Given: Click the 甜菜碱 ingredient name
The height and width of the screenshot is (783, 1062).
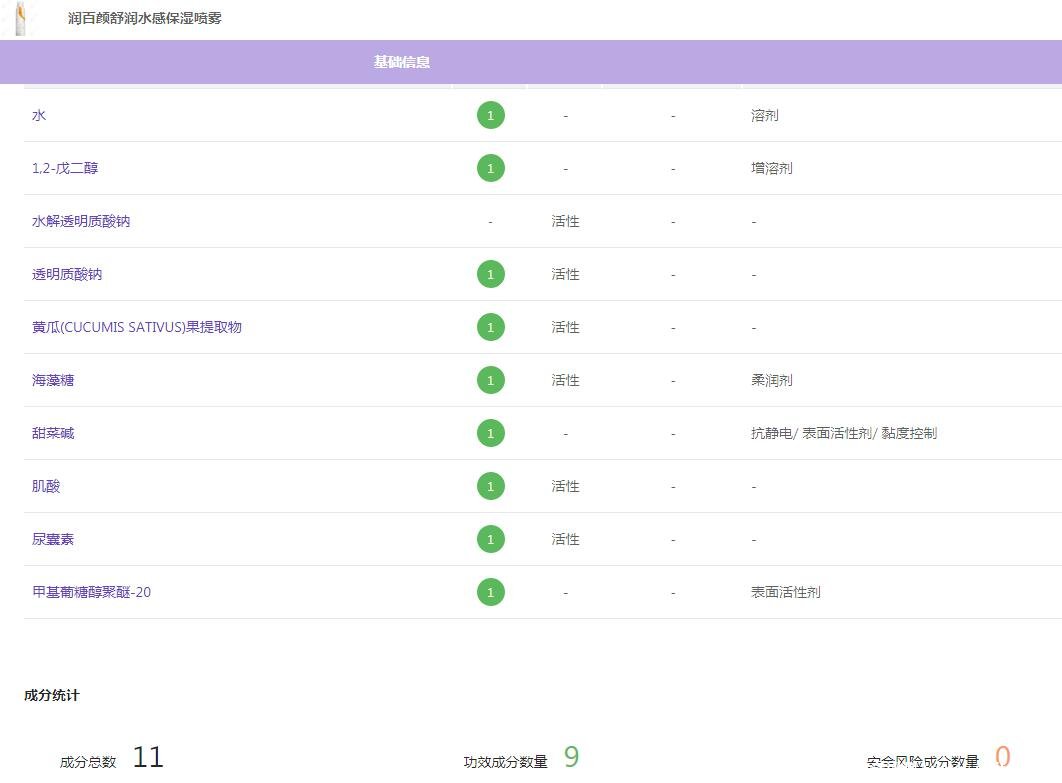Looking at the screenshot, I should [x=53, y=433].
